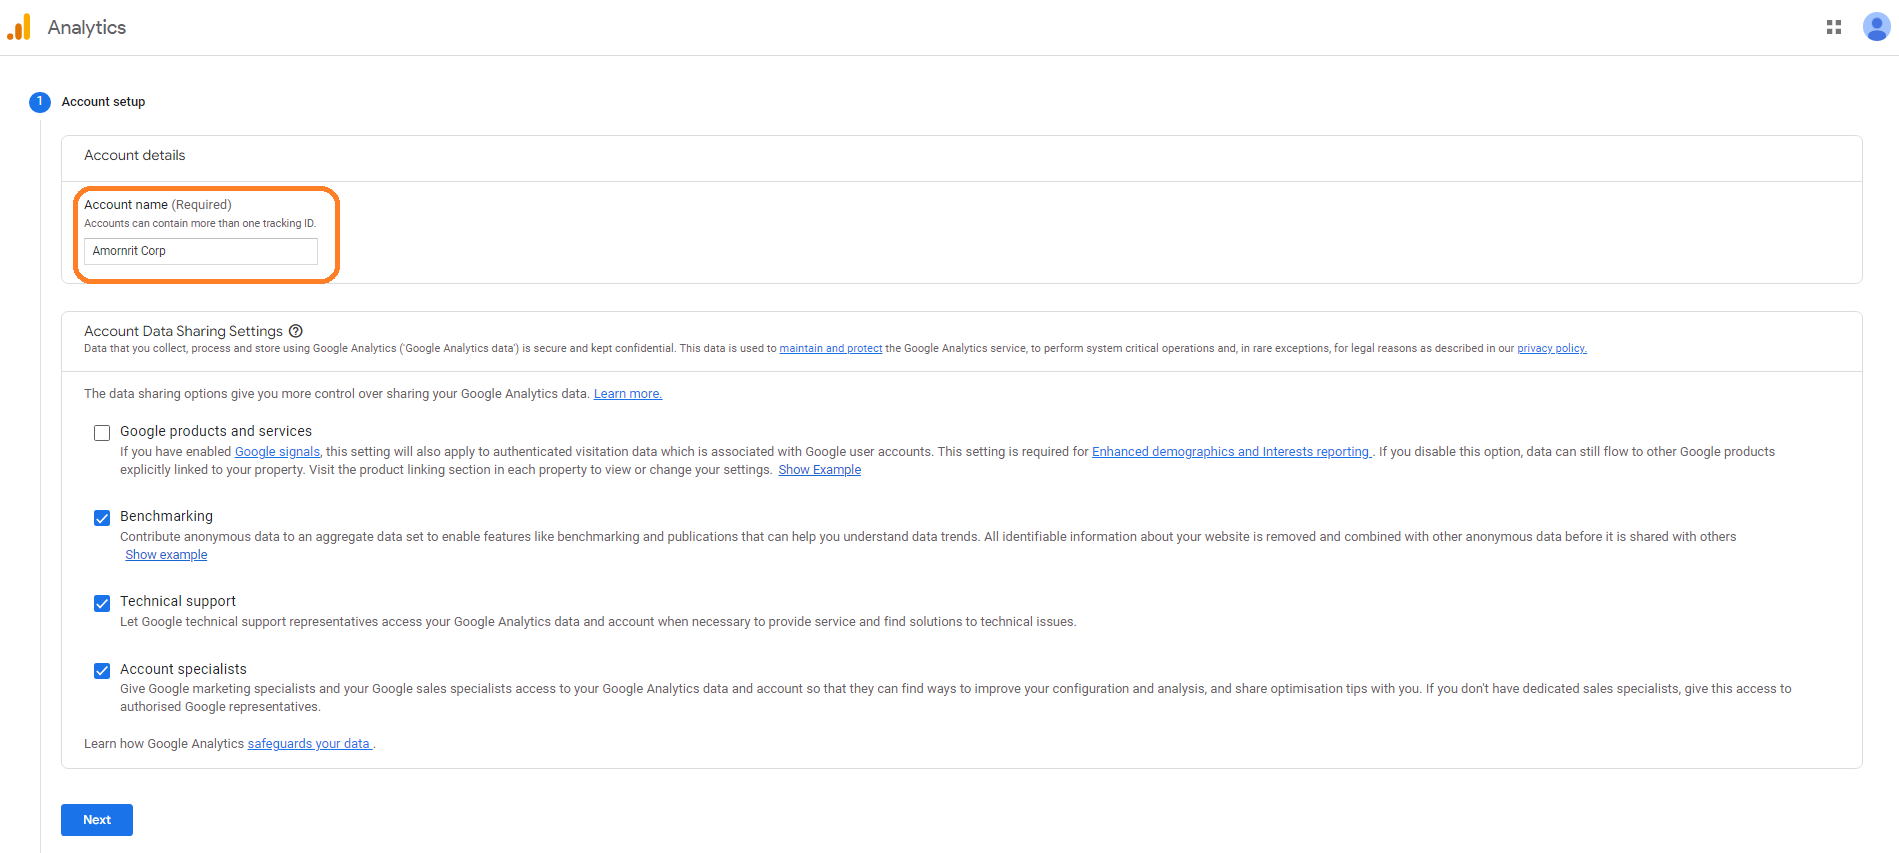The height and width of the screenshot is (853, 1899).
Task: Open the maintain and protect link
Action: pos(830,349)
